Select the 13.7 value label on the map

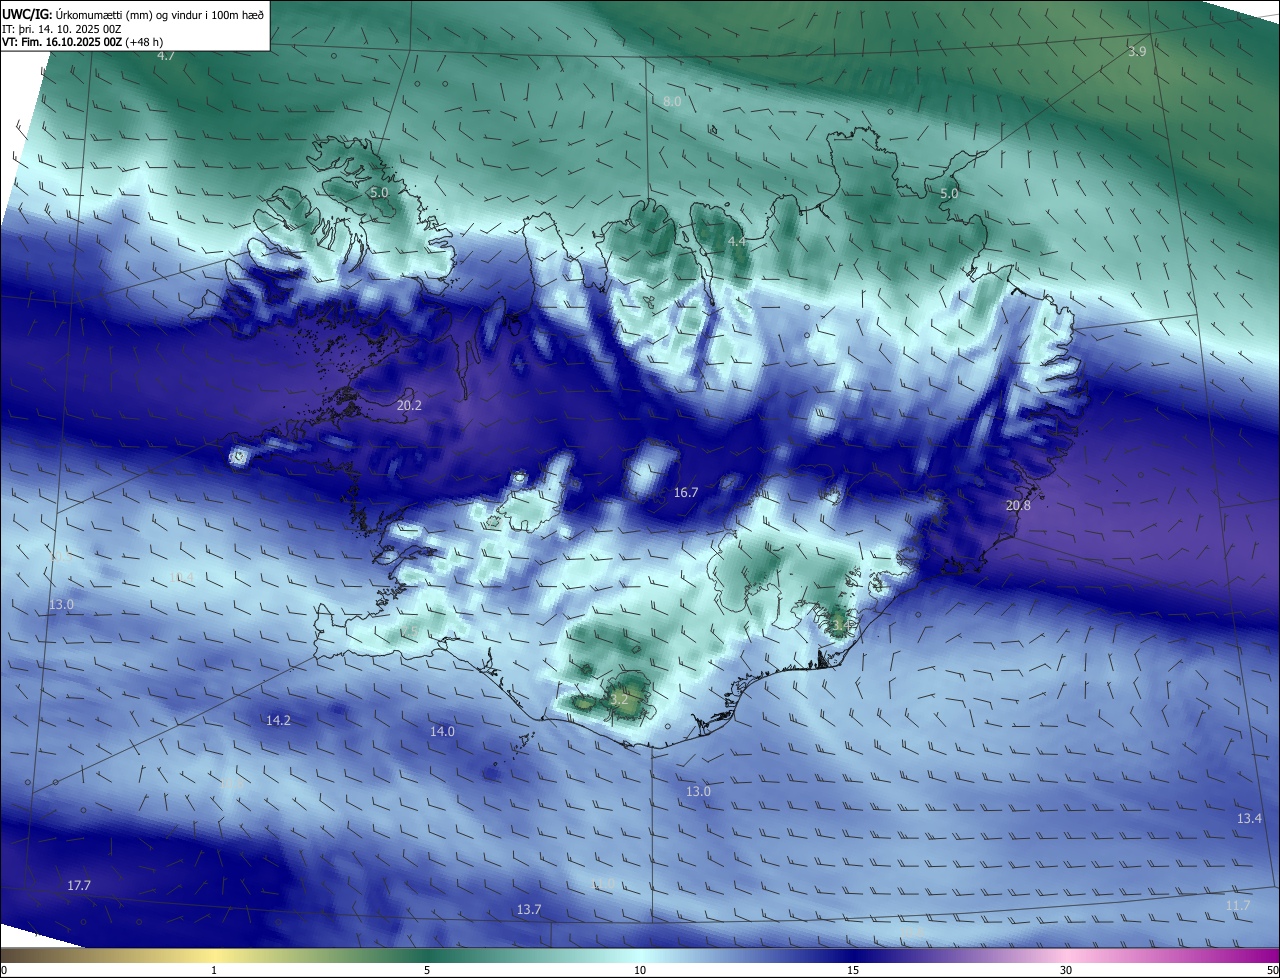click(529, 910)
